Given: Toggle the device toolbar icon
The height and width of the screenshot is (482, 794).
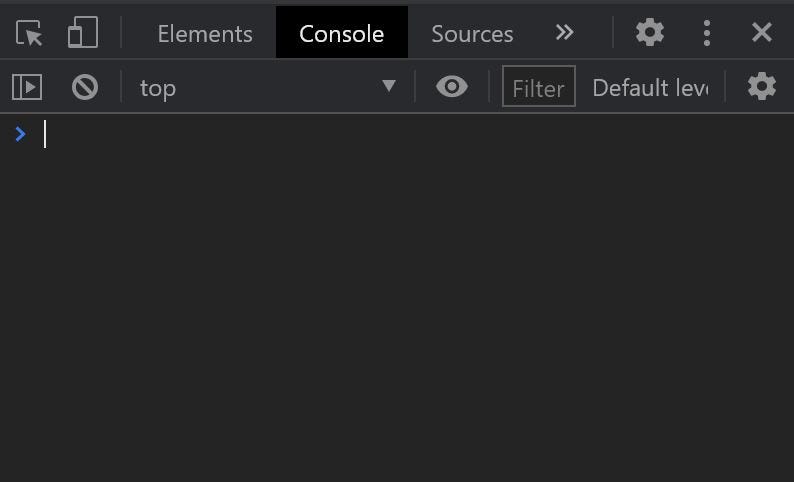Looking at the screenshot, I should tap(83, 32).
